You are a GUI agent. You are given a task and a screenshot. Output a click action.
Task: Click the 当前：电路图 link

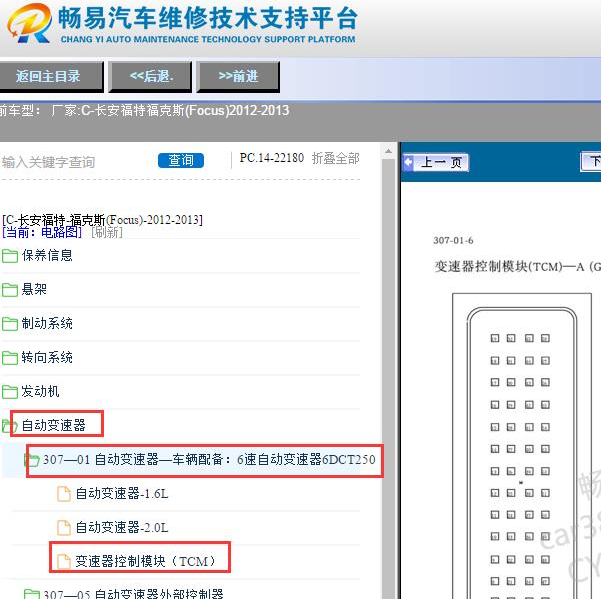click(x=42, y=232)
